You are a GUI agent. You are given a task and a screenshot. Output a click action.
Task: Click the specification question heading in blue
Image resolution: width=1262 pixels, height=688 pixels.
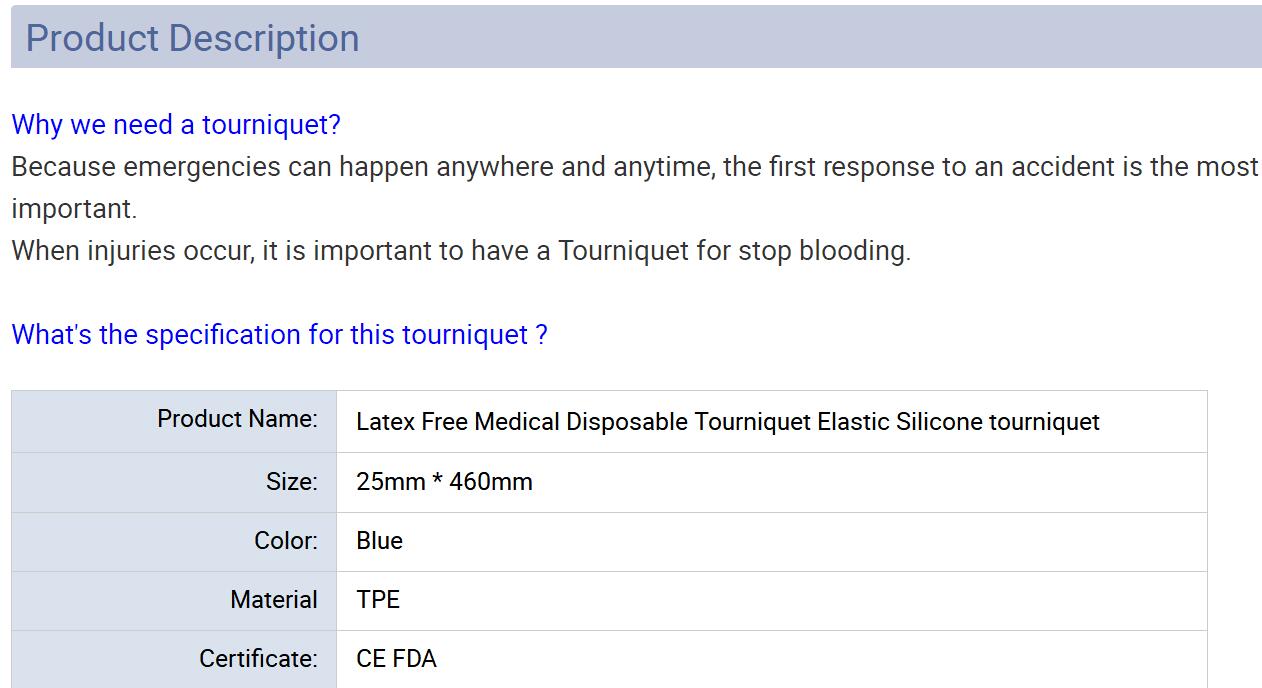pyautogui.click(x=279, y=334)
